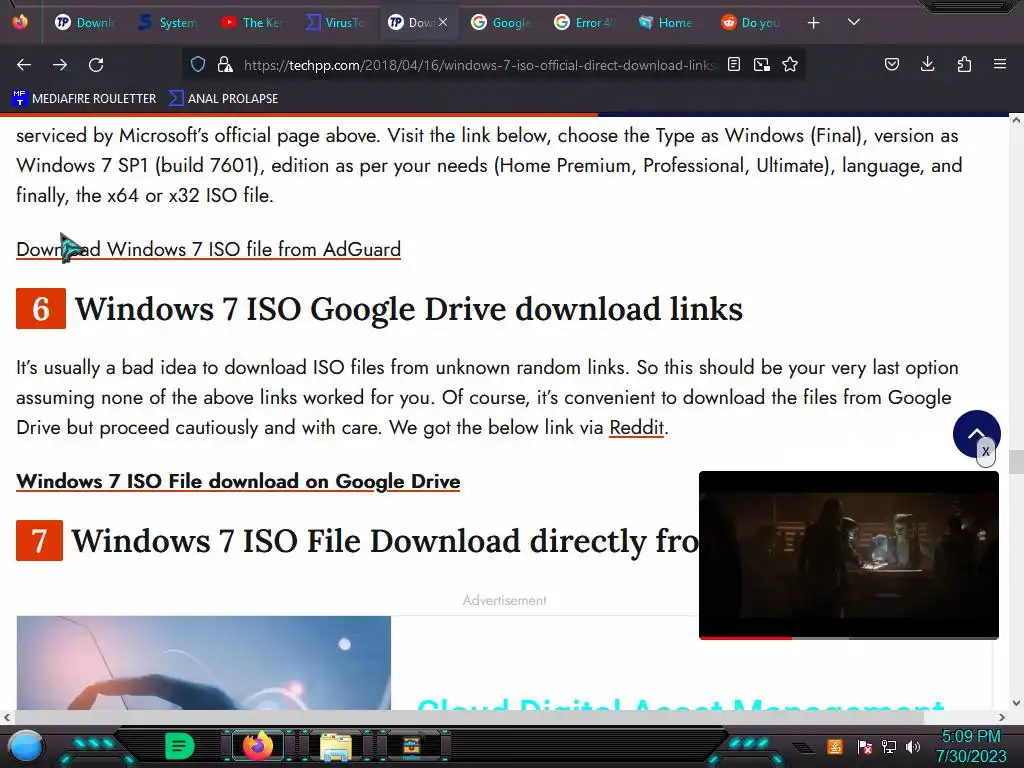Switch to the Reddit 'Do you' tab
1024x768 pixels.
(750, 23)
